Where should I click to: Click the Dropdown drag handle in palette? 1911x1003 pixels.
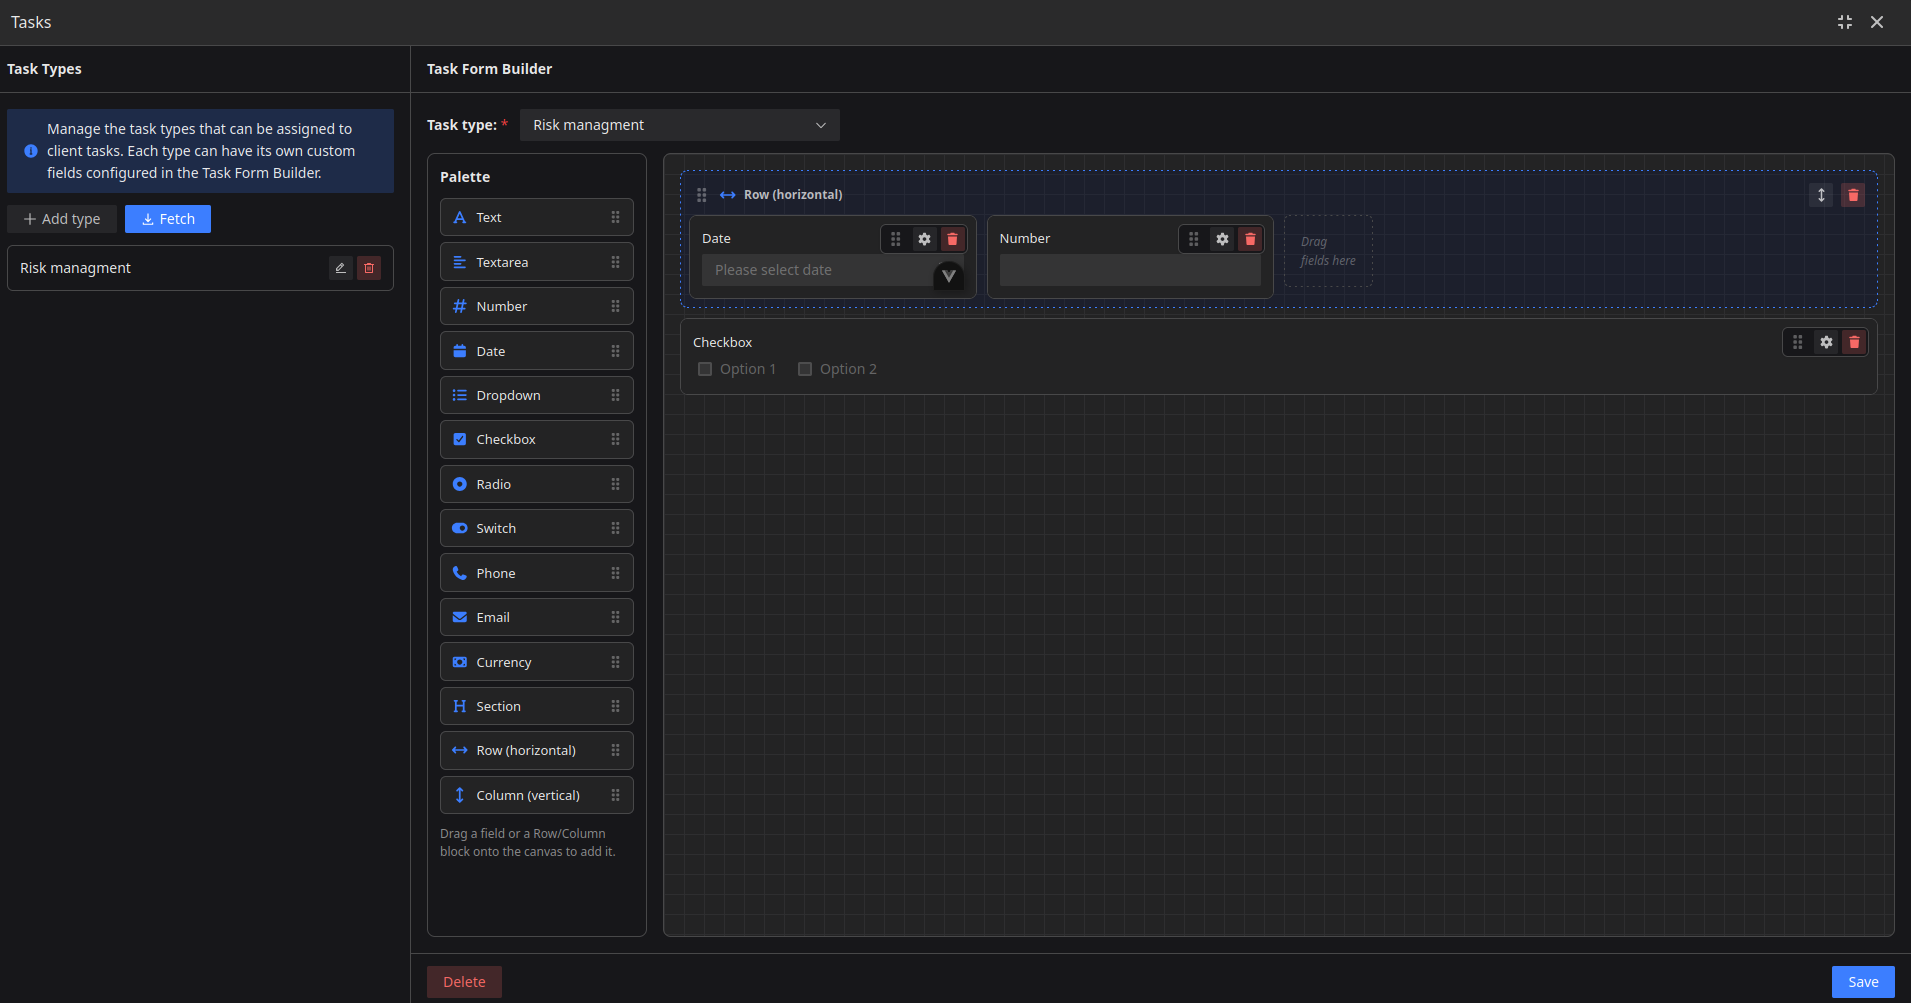coord(615,395)
